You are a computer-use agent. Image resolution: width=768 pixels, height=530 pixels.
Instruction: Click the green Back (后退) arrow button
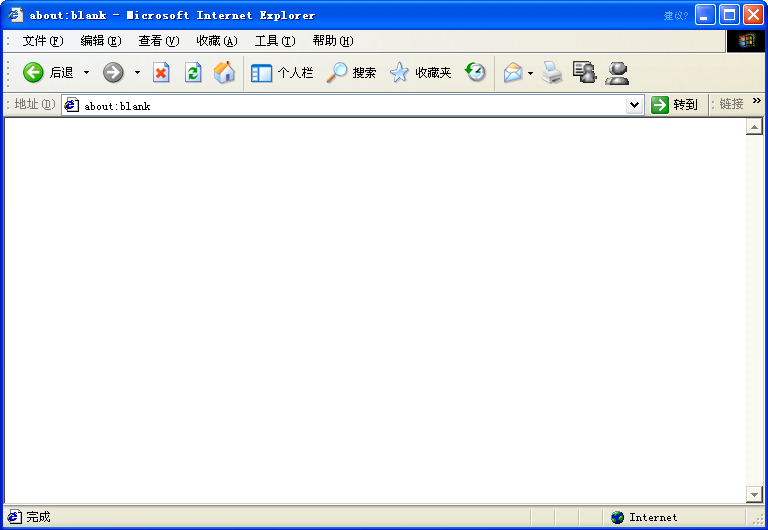click(33, 72)
